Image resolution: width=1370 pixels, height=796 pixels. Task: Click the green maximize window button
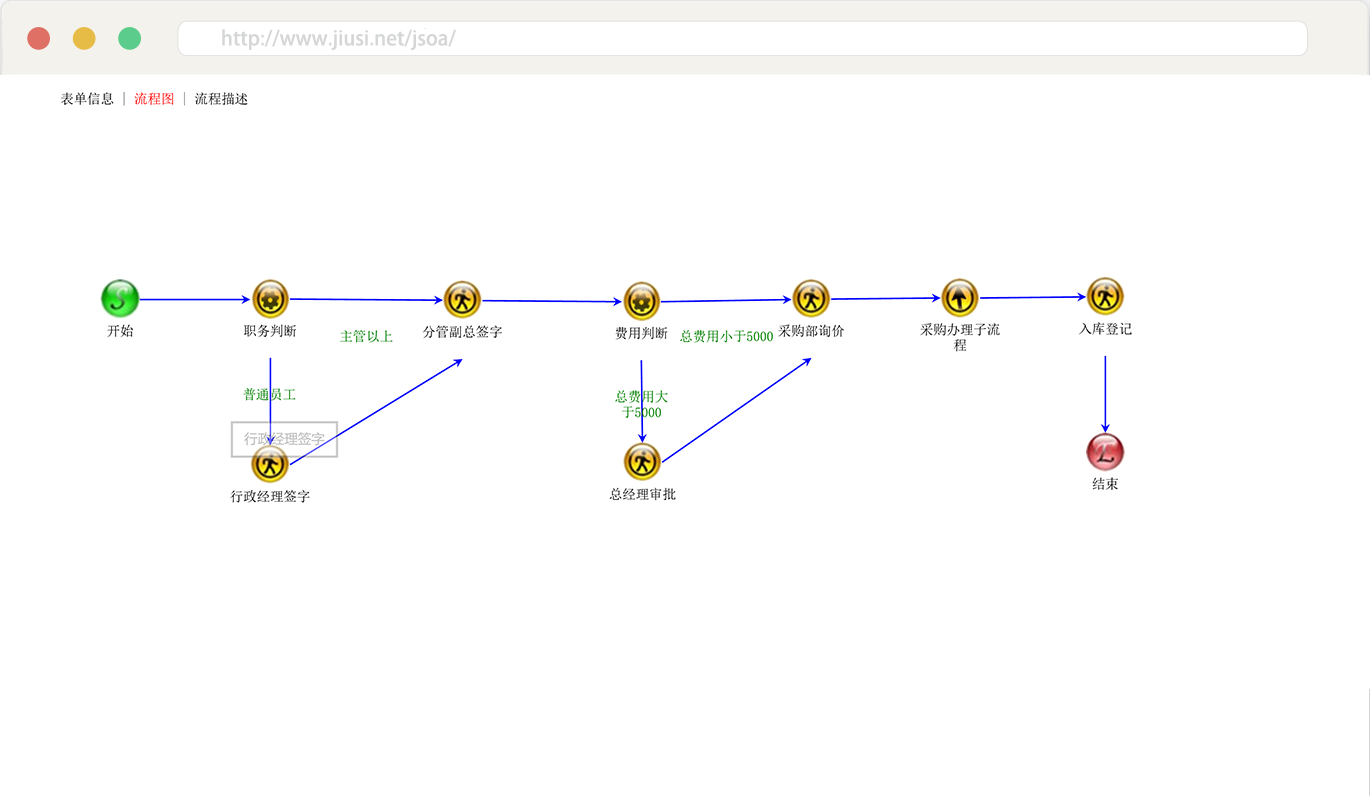tap(129, 39)
